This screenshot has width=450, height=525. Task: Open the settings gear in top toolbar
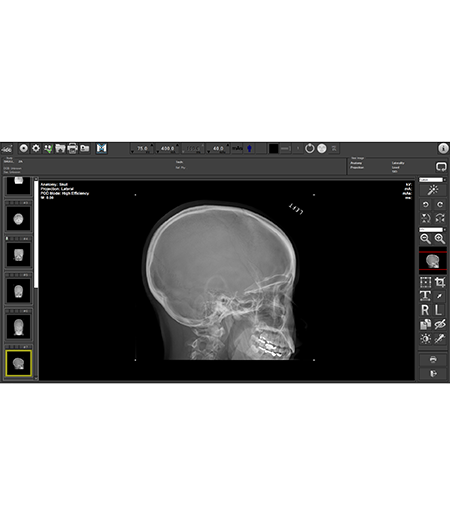[36, 148]
